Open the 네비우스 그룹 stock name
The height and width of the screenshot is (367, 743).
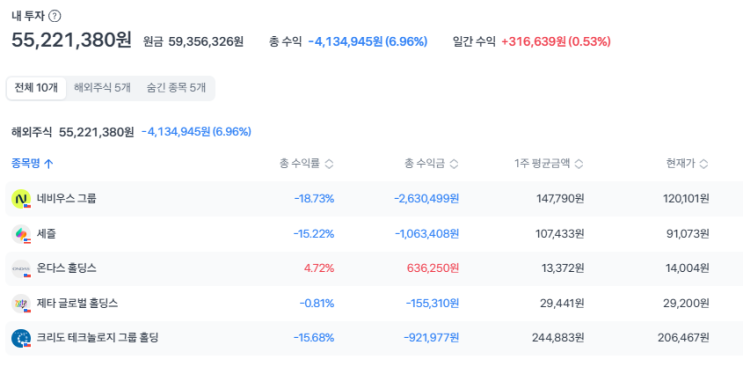point(66,199)
